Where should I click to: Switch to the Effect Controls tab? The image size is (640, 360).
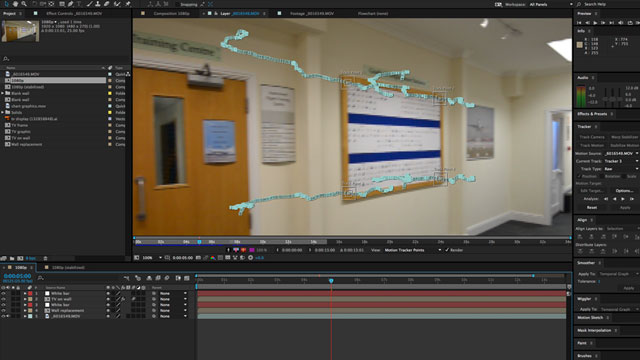73,13
